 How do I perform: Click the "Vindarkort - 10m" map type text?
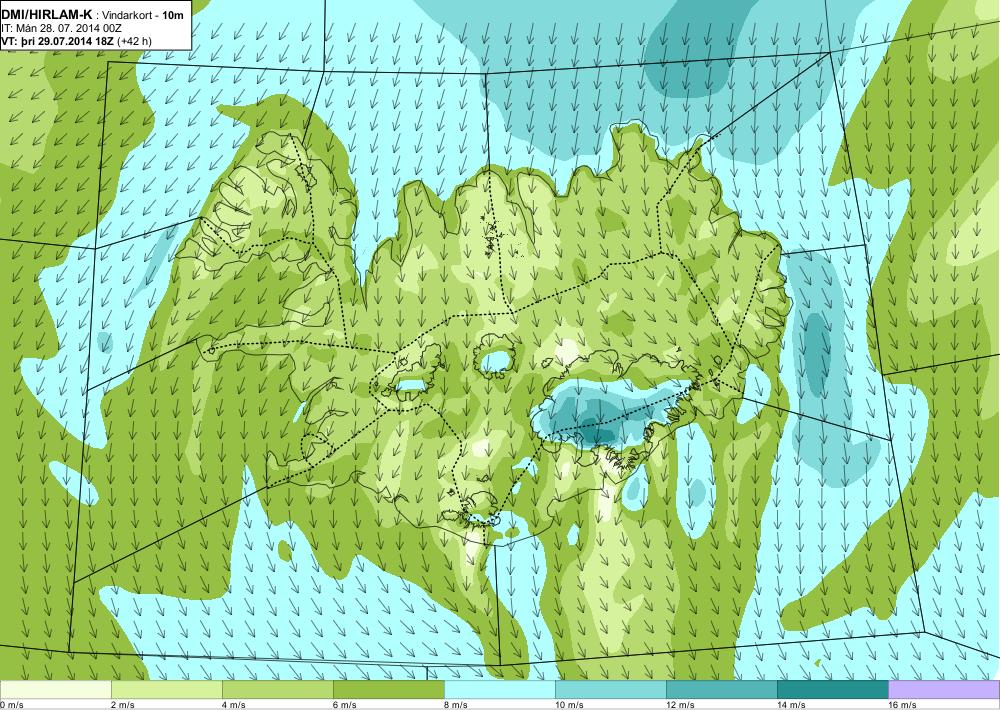(143, 15)
